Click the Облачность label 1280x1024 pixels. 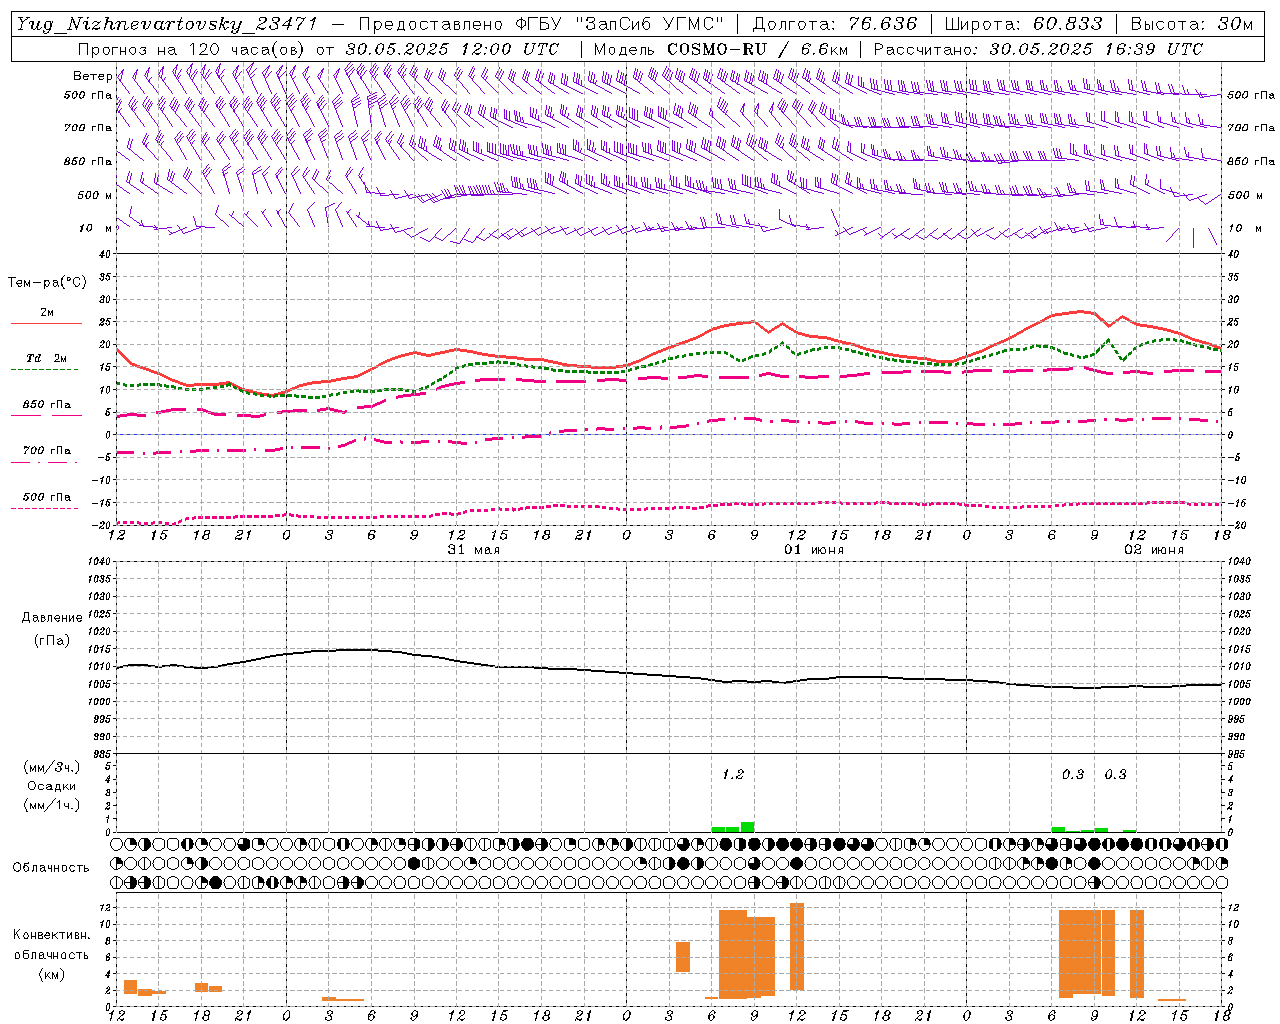tap(51, 868)
